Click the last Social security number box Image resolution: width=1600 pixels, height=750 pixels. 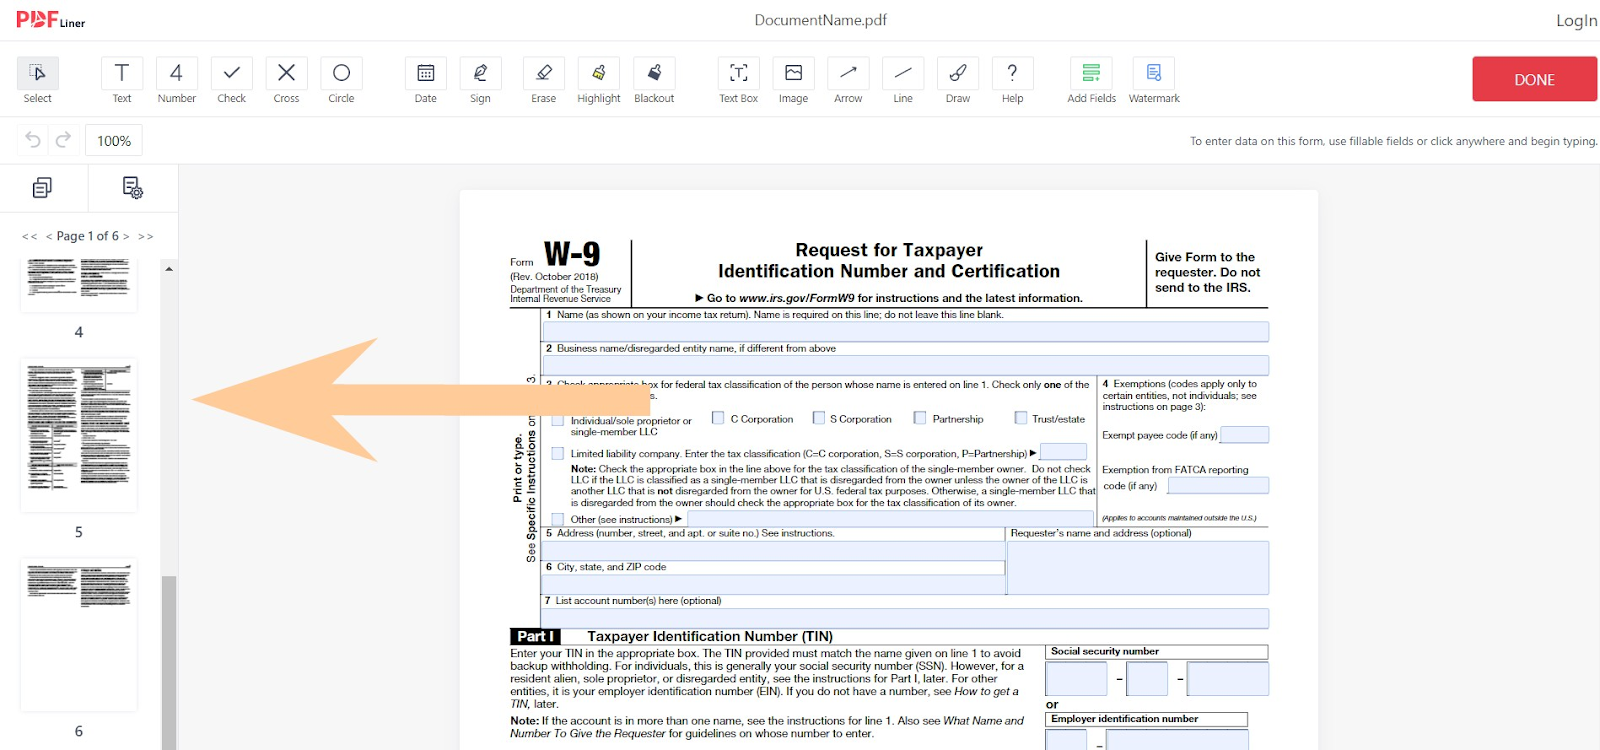[x=1228, y=679]
